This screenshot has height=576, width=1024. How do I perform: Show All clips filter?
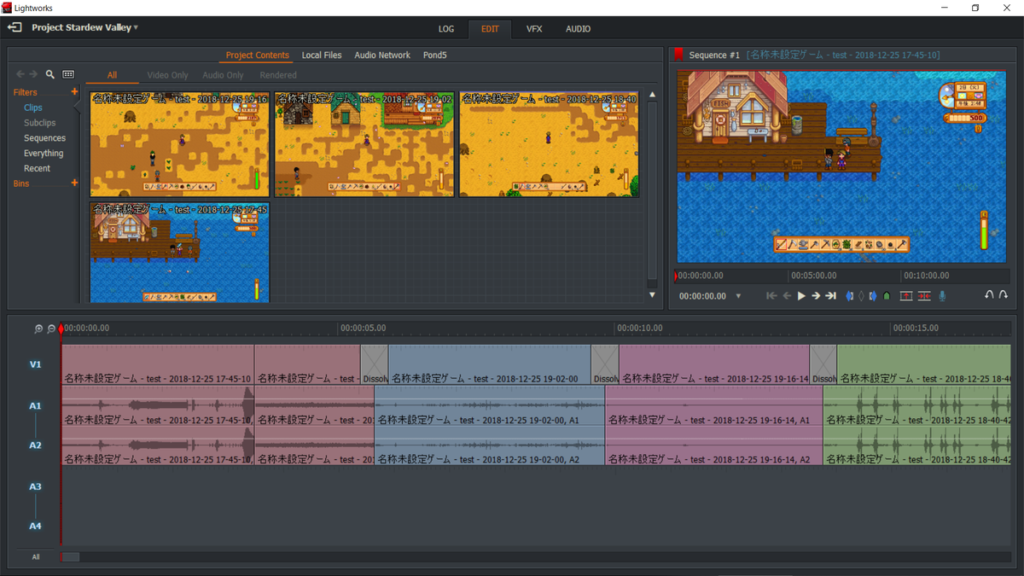[112, 75]
